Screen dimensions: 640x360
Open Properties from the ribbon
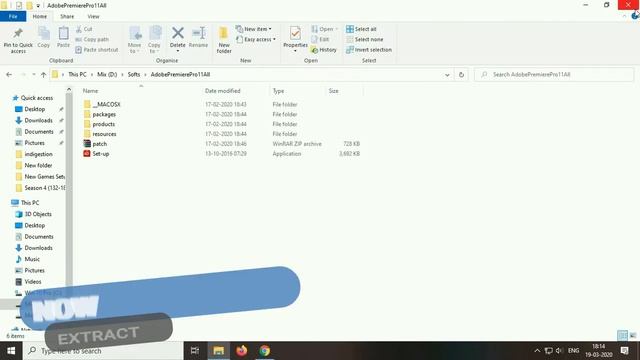pyautogui.click(x=295, y=39)
